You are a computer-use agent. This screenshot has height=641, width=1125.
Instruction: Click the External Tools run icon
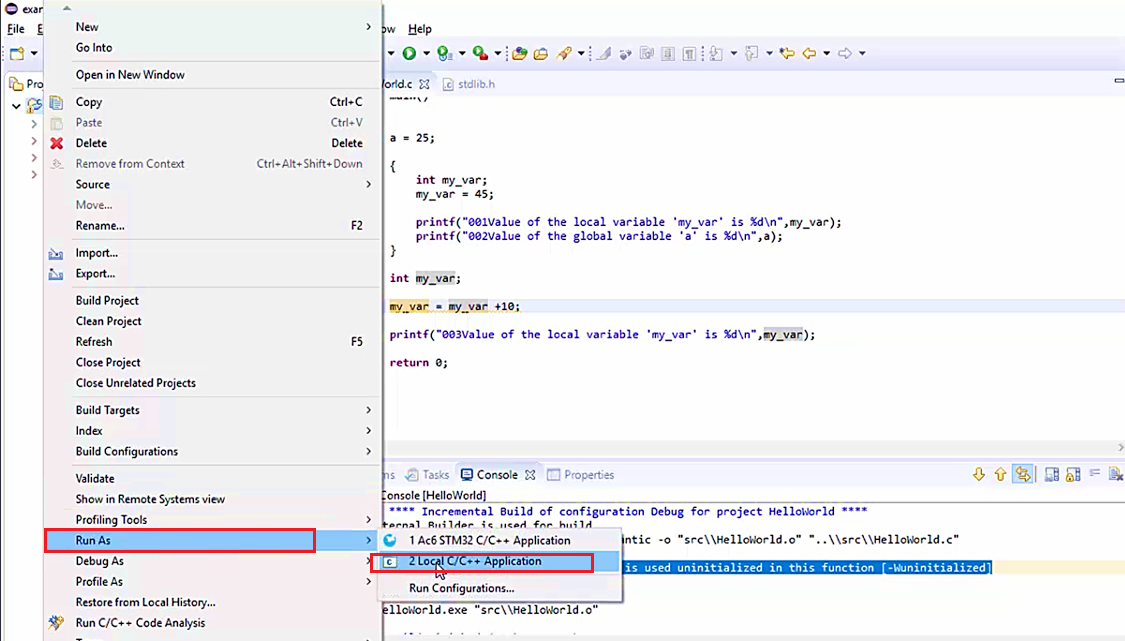coord(480,53)
